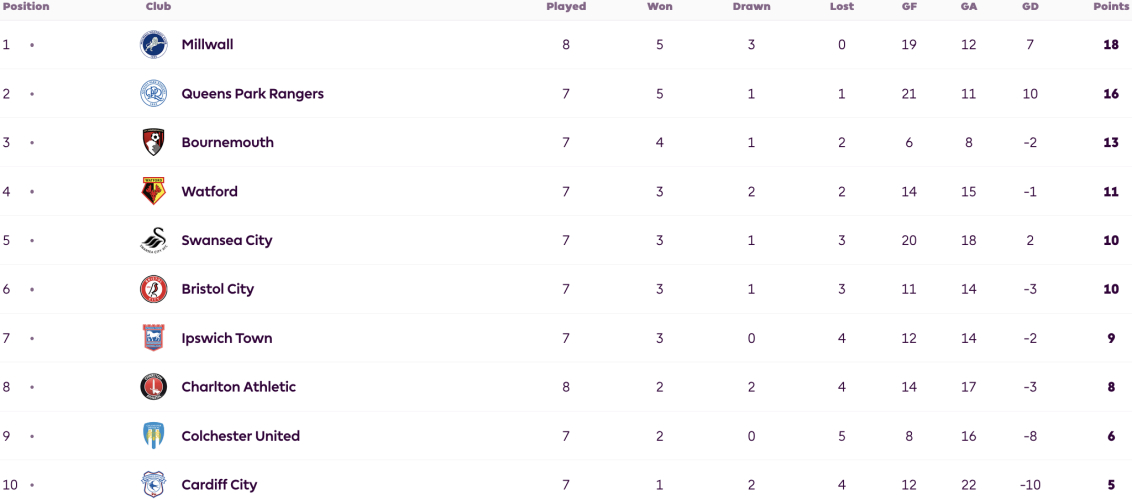Click the Queens Park Rangers crest

(x=153, y=94)
